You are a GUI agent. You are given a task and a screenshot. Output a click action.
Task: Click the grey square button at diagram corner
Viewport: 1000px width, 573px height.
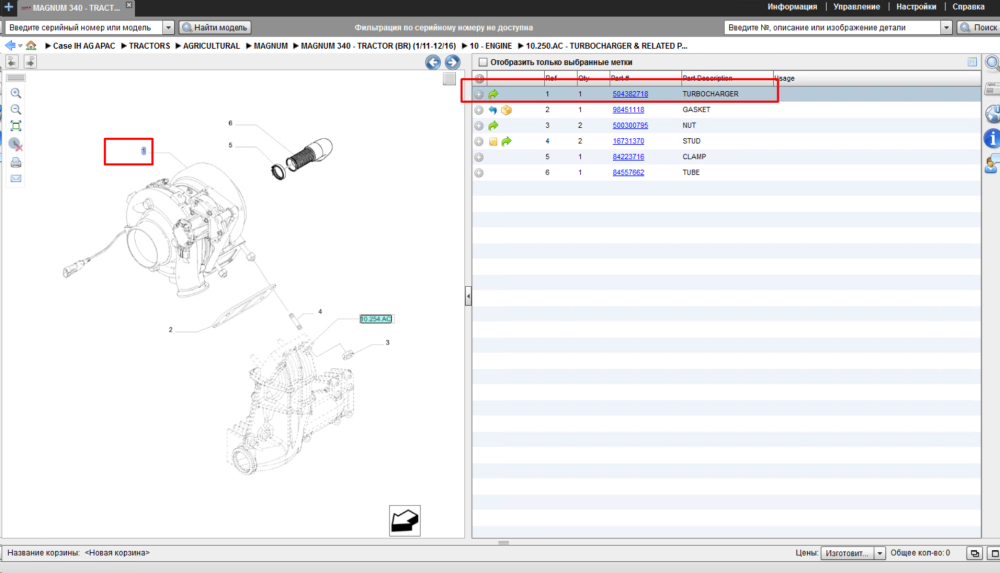(x=449, y=78)
